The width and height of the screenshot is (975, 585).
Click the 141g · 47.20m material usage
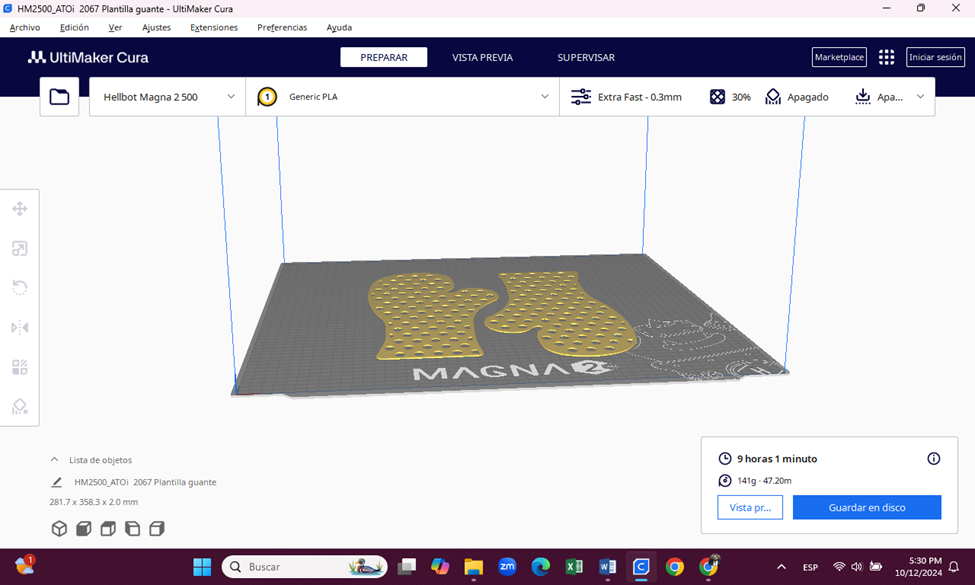point(764,481)
